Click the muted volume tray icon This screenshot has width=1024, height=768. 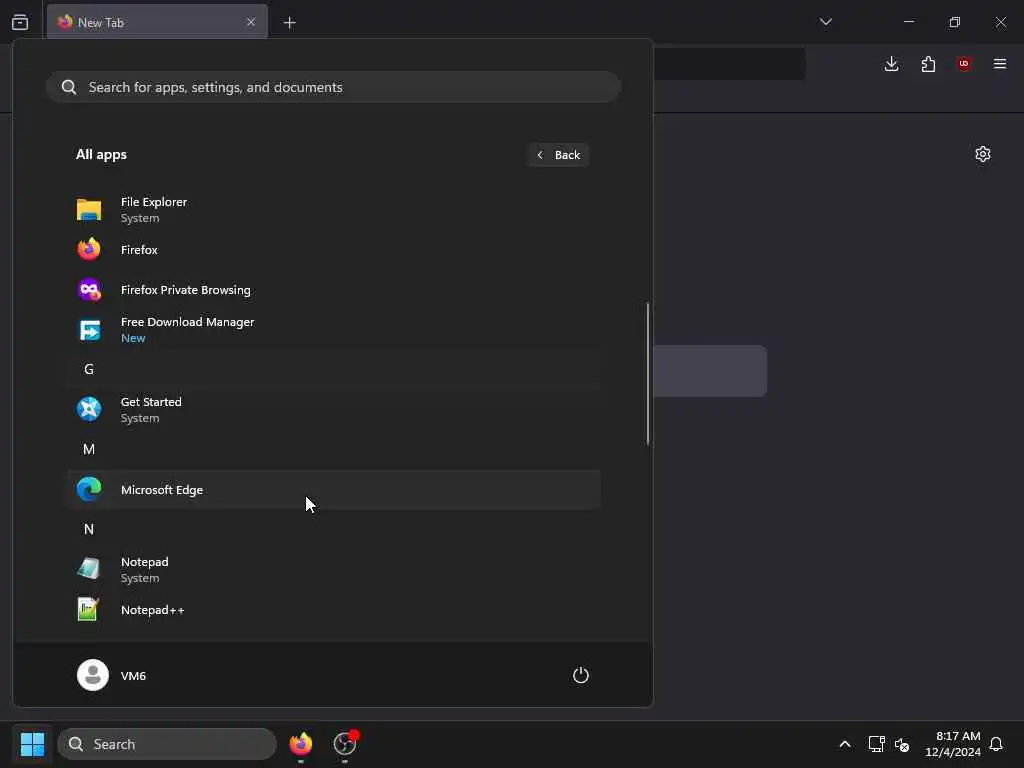tap(903, 744)
